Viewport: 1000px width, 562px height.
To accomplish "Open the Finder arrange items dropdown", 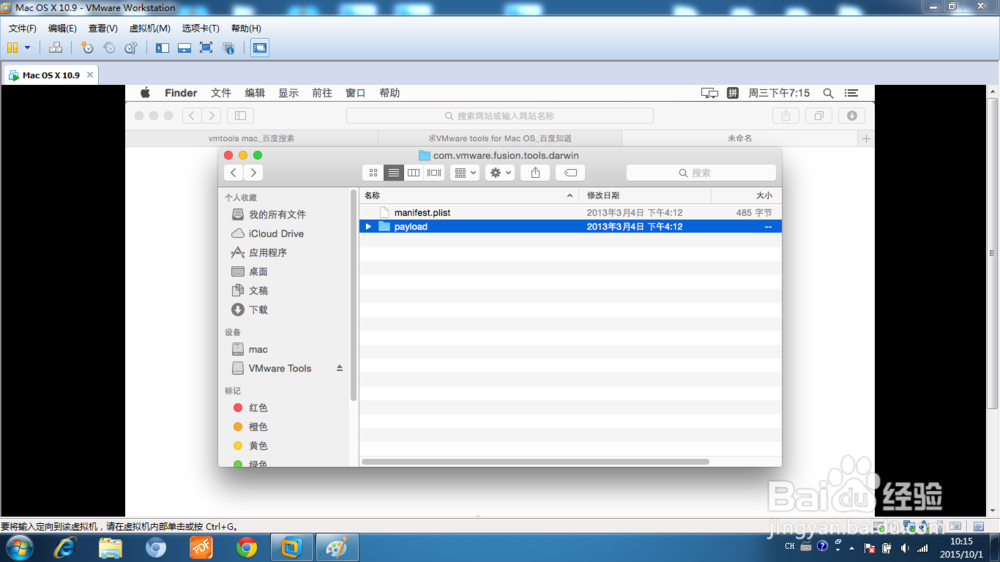I will [464, 173].
